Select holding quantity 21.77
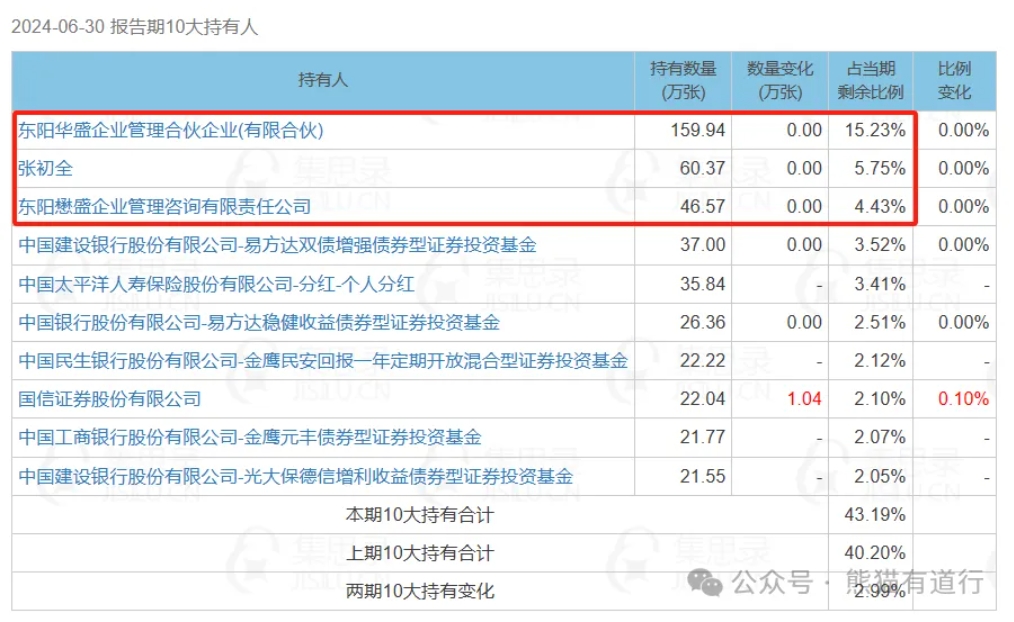 (x=702, y=437)
